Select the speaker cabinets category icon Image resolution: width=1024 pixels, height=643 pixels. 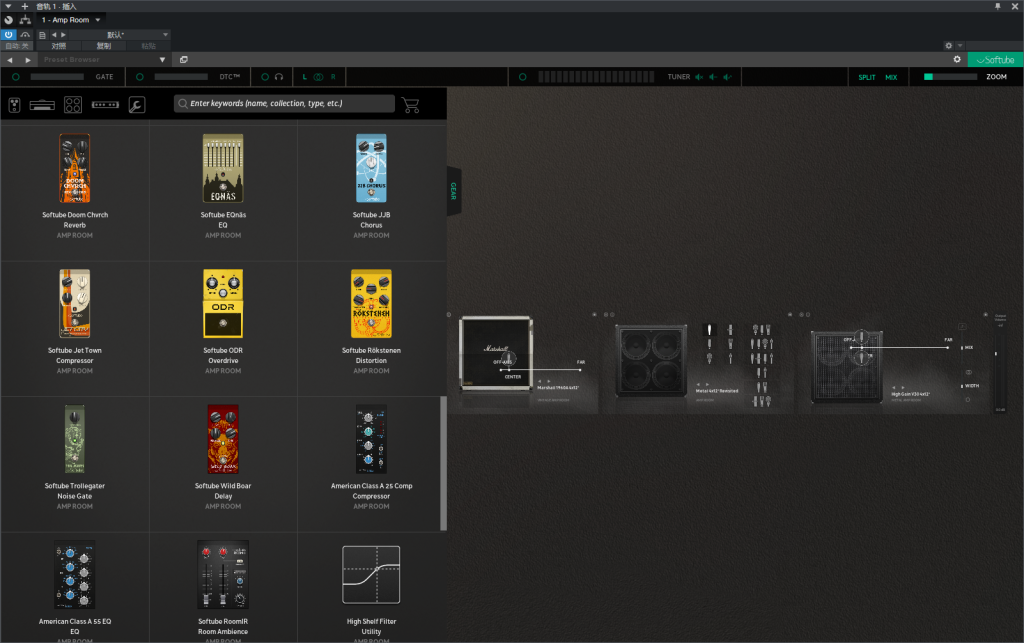[73, 105]
